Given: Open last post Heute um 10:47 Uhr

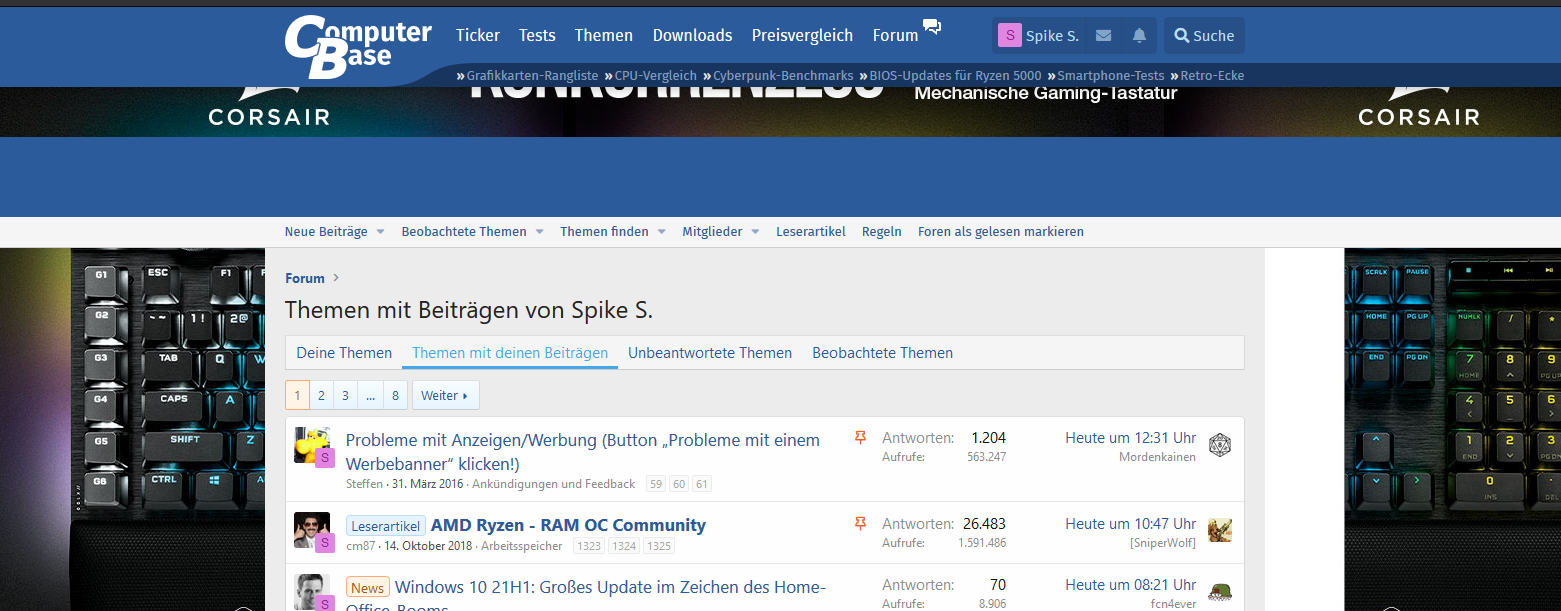Looking at the screenshot, I should pyautogui.click(x=1130, y=524).
